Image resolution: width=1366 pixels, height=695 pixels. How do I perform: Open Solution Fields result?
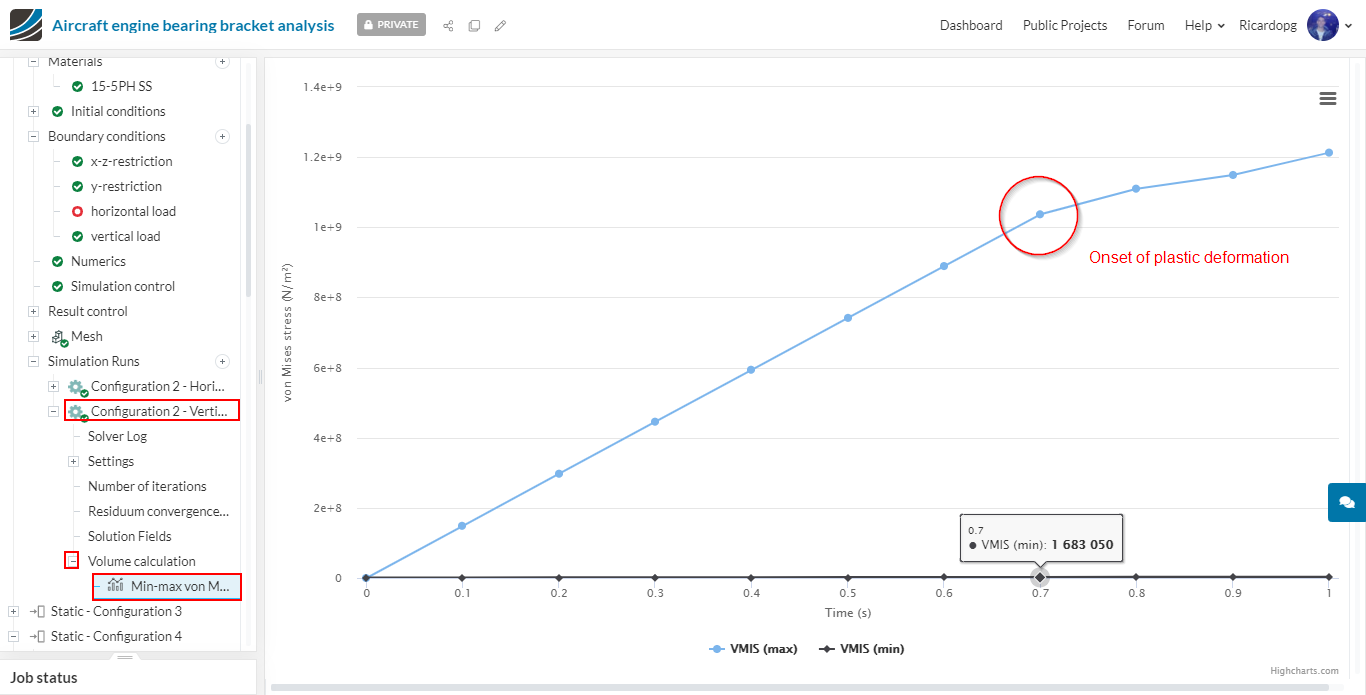coord(129,537)
